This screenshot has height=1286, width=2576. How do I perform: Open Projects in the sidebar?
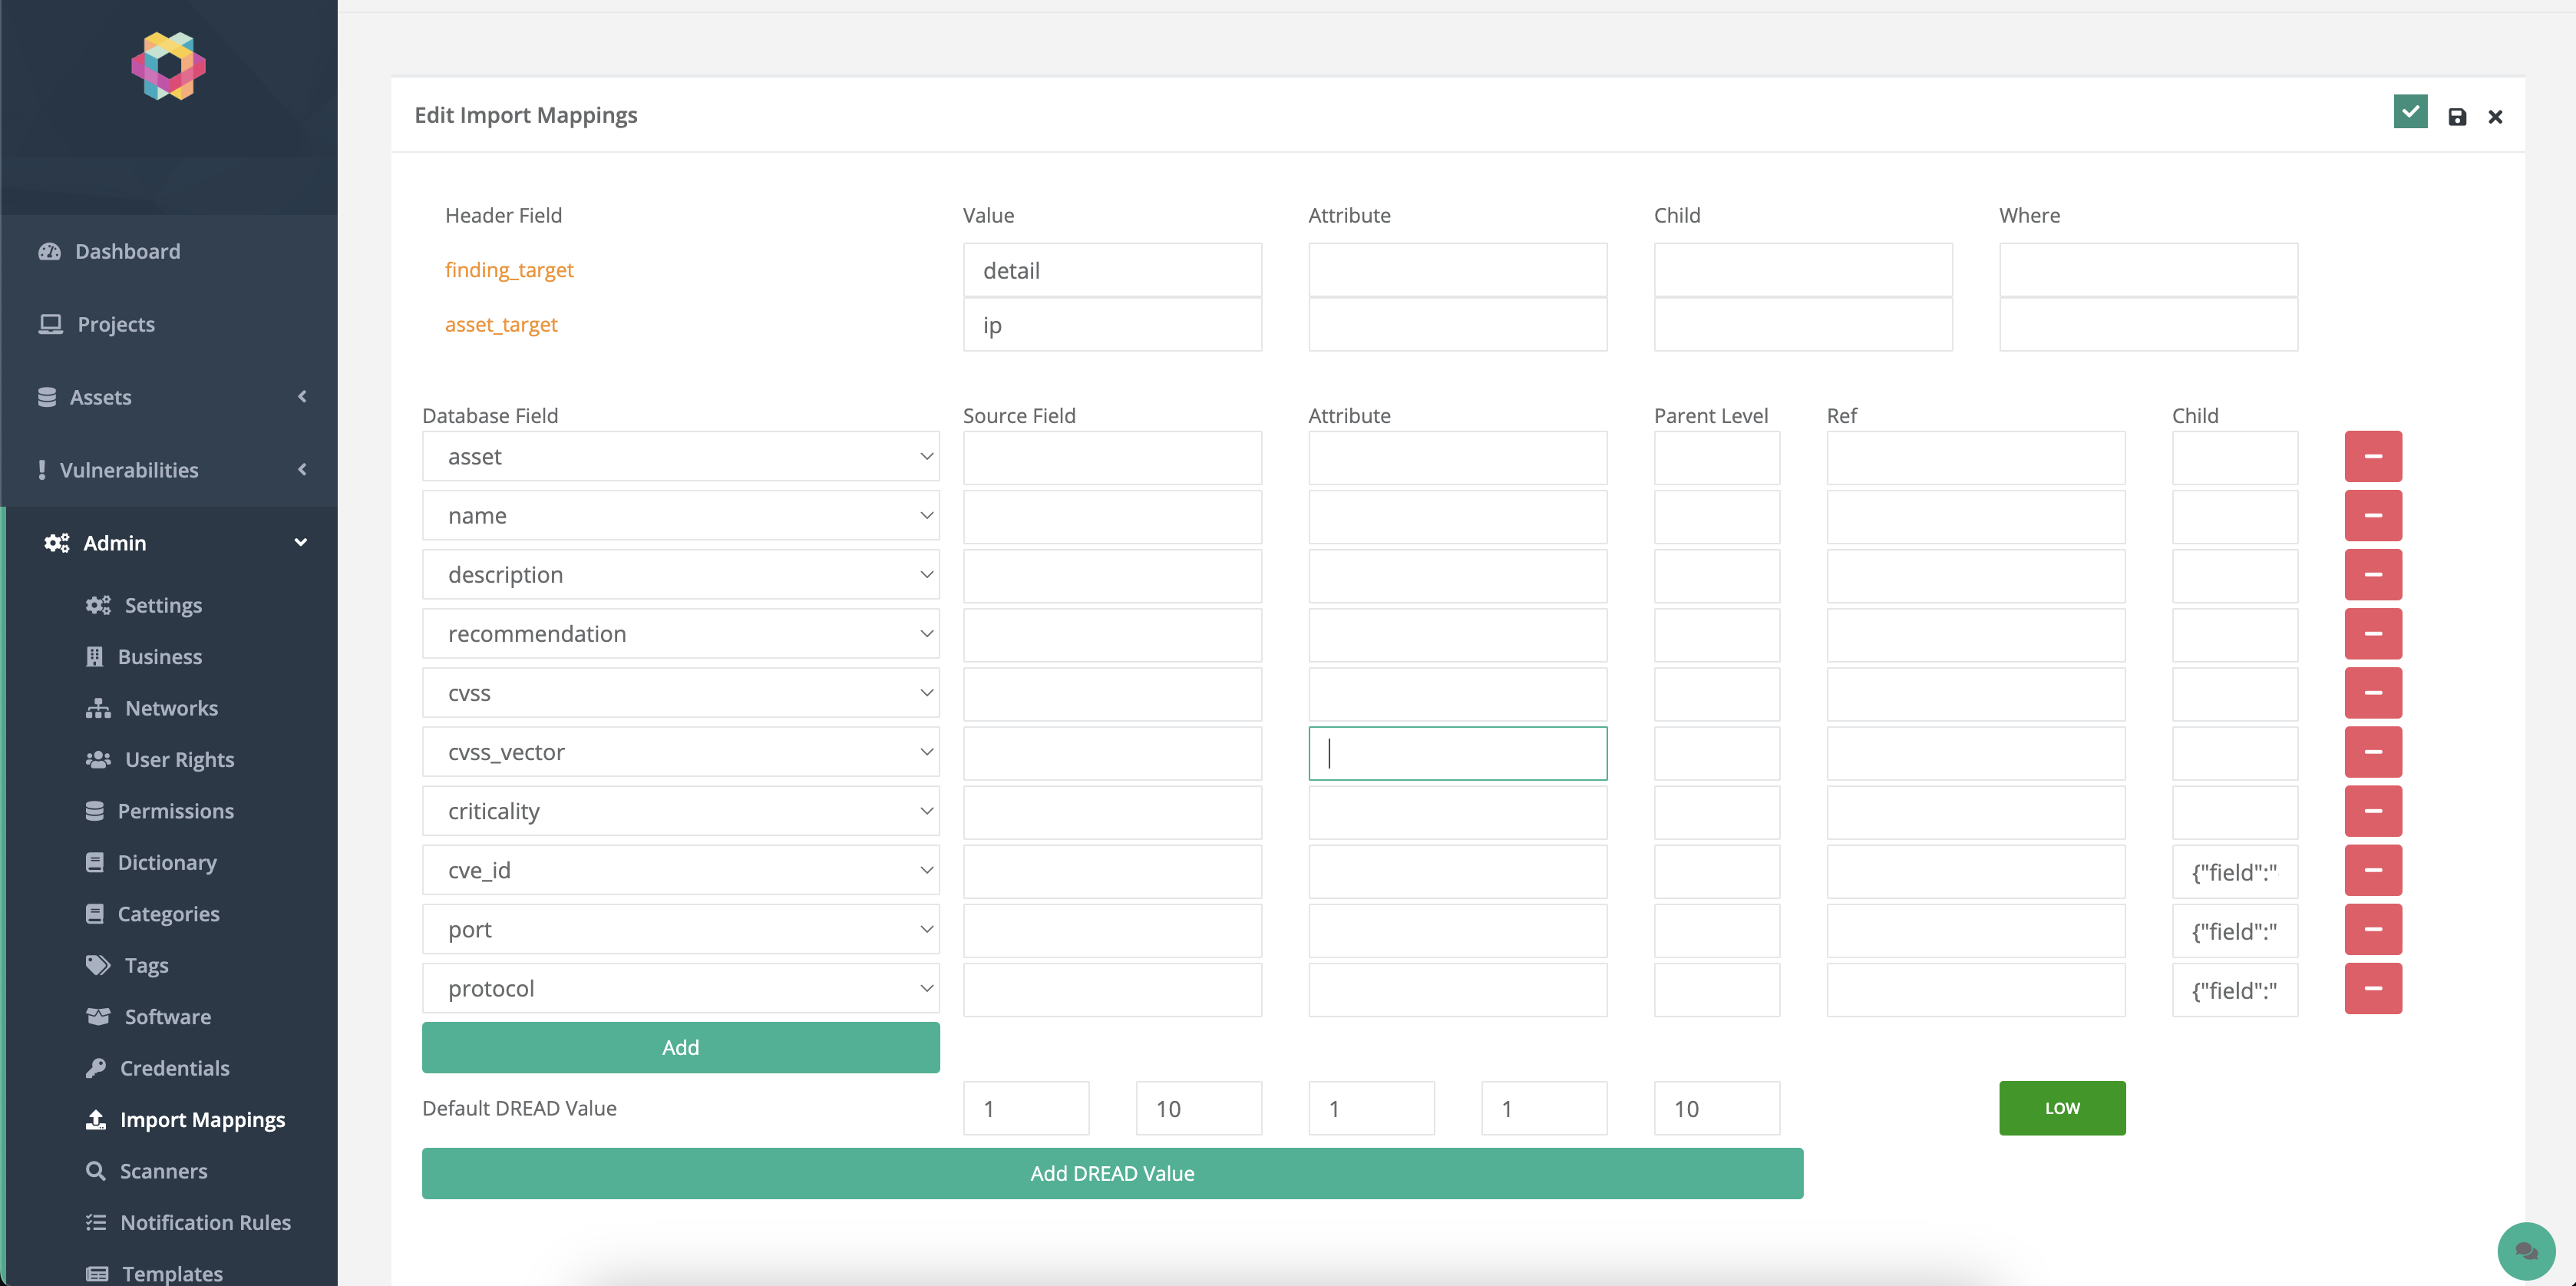pos(115,324)
